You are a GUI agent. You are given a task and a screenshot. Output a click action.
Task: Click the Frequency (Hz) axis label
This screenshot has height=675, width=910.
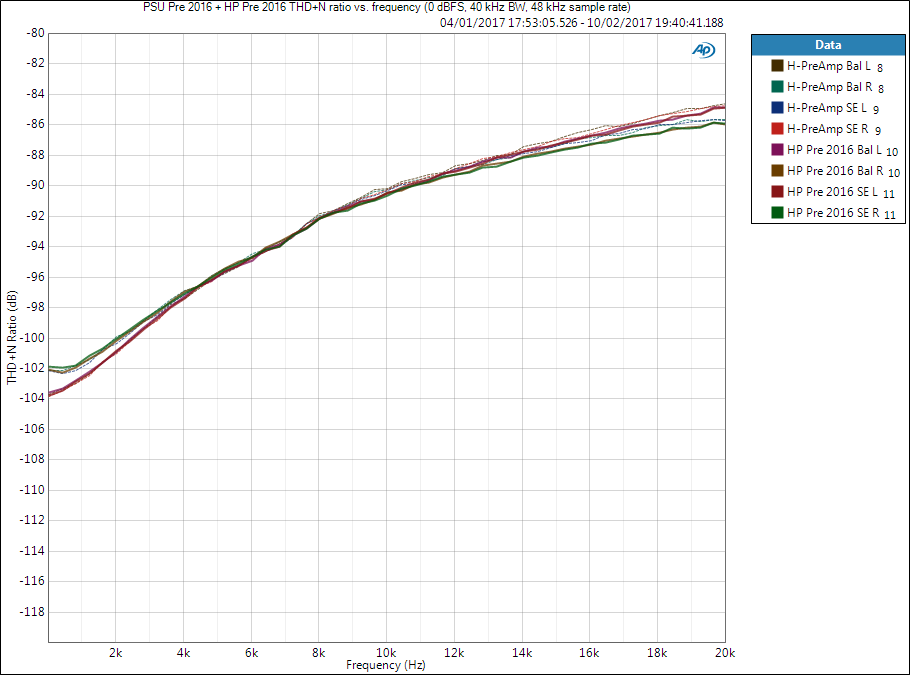(386, 665)
